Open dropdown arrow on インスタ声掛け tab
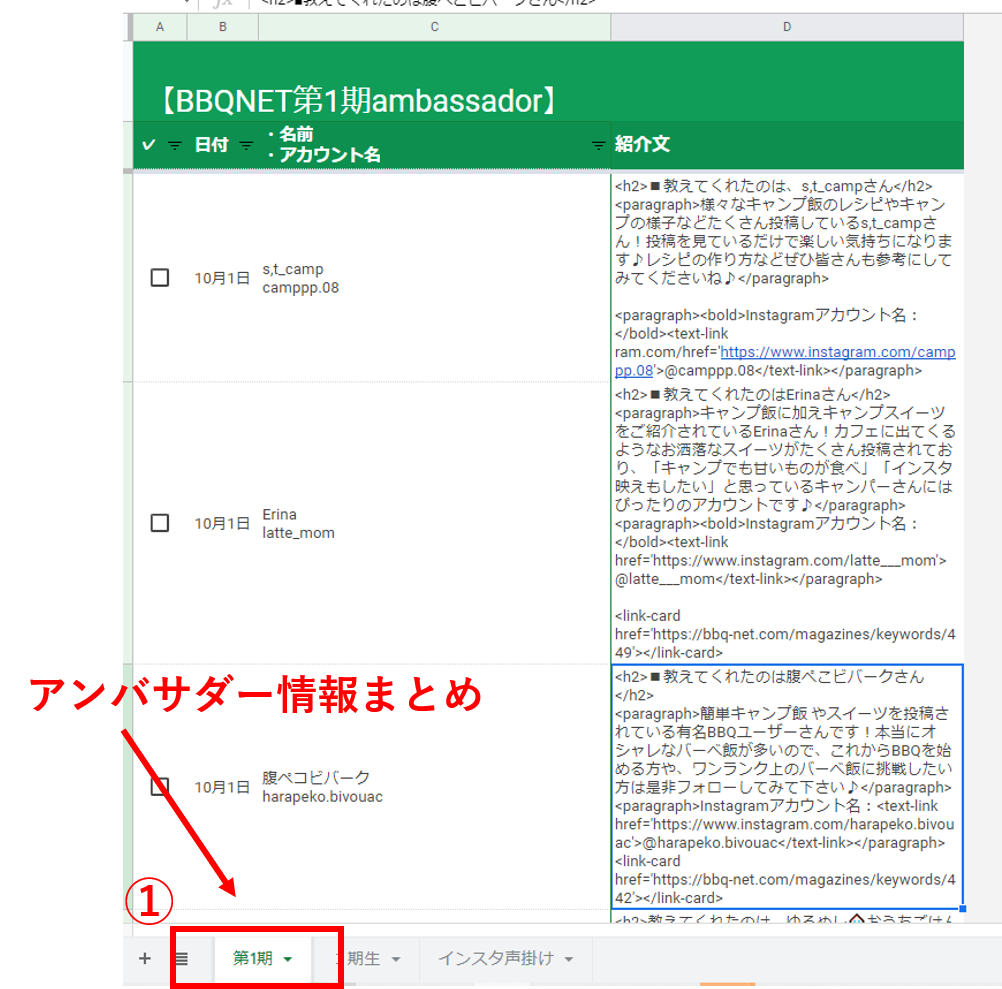This screenshot has width=1002, height=989. [569, 959]
